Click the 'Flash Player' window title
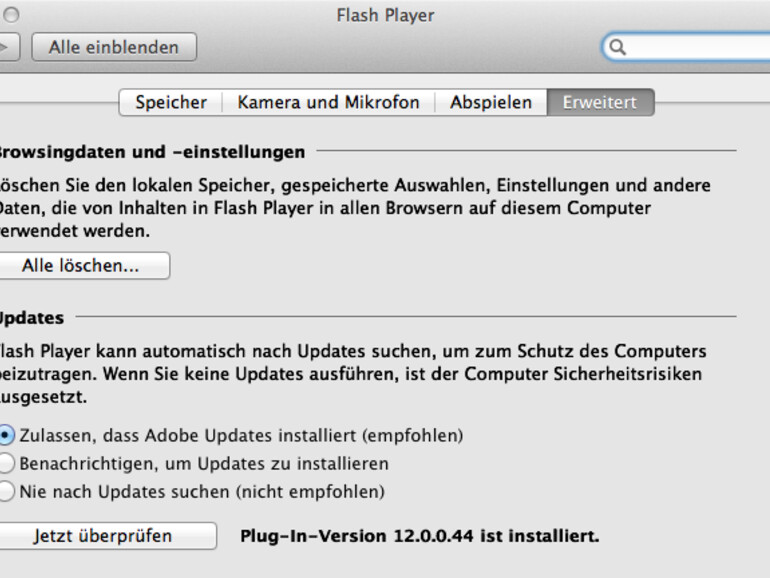Image resolution: width=770 pixels, height=578 pixels. (385, 16)
